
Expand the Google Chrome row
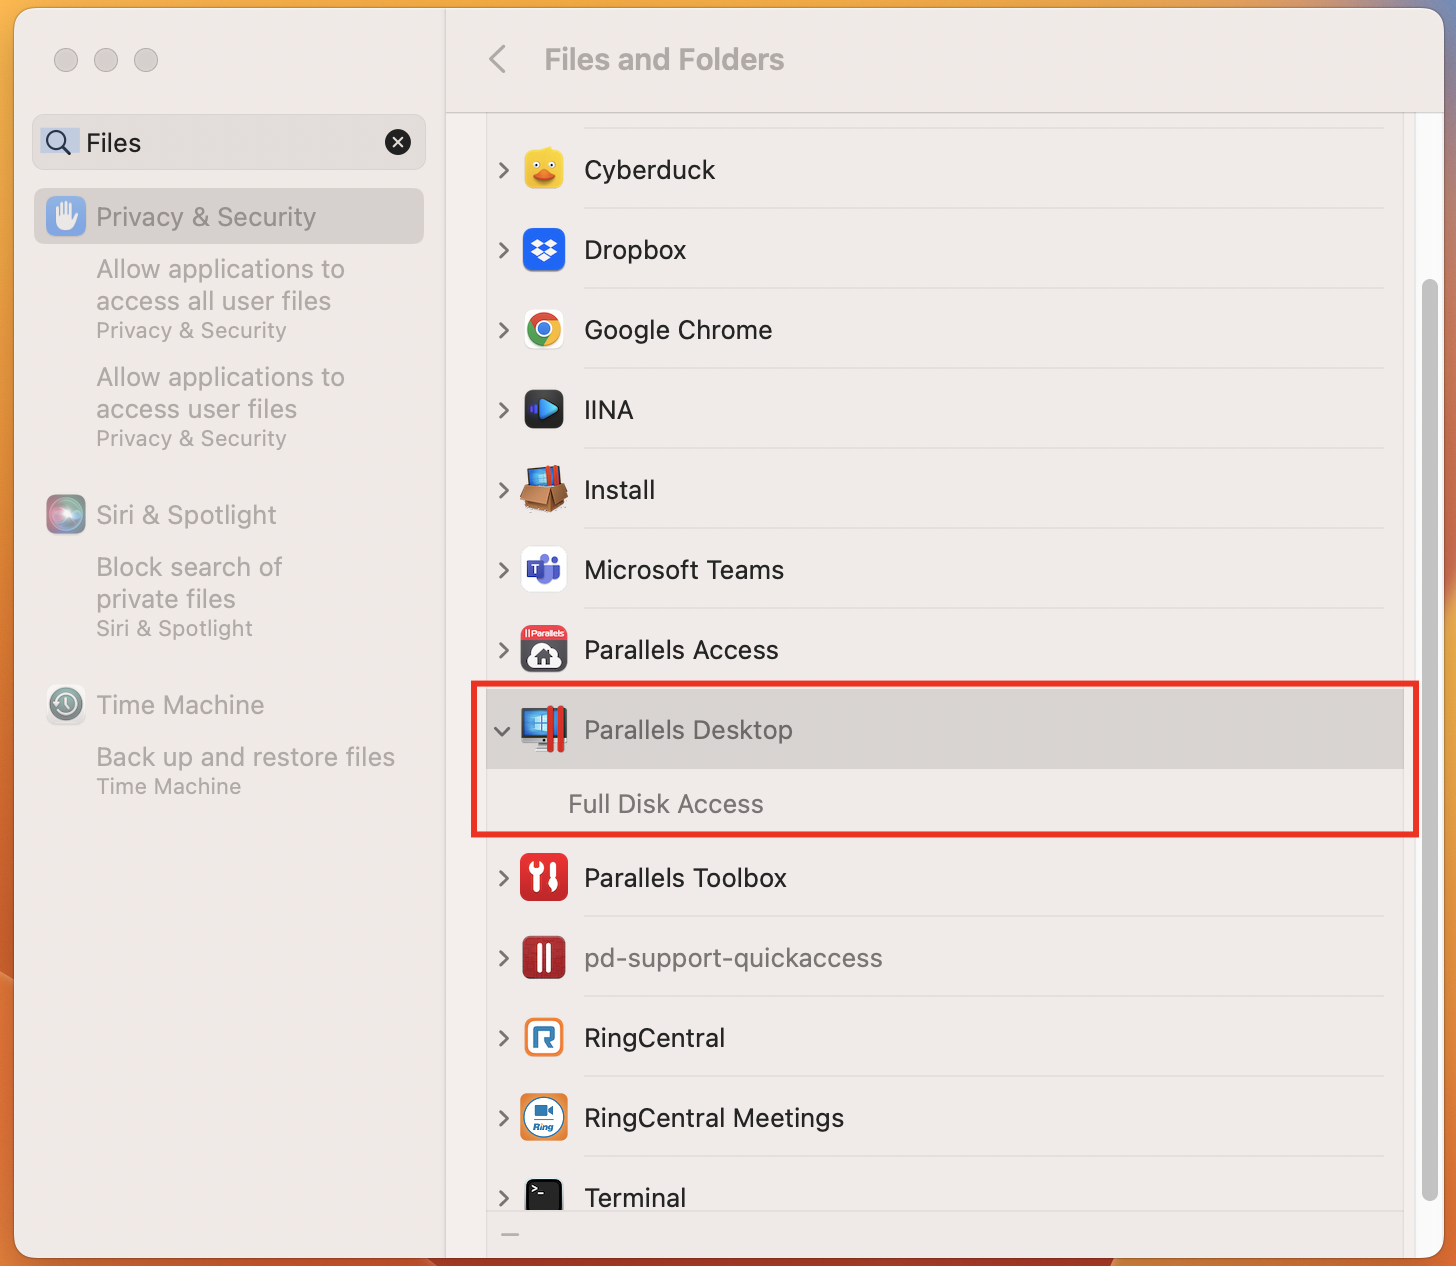[503, 330]
